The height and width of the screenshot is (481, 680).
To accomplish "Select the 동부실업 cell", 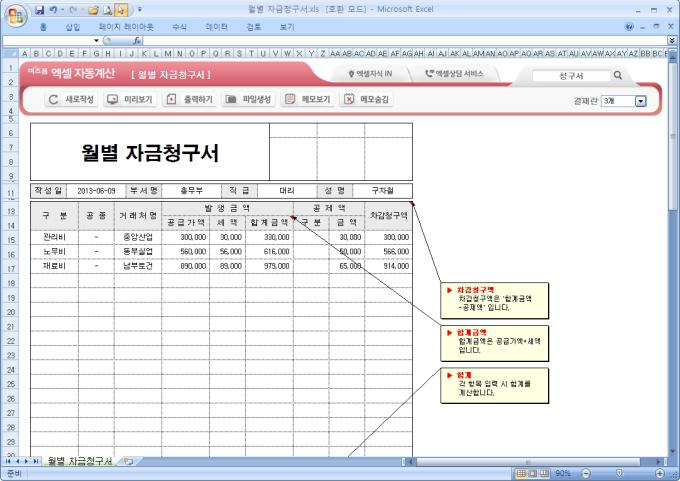I will click(x=138, y=252).
